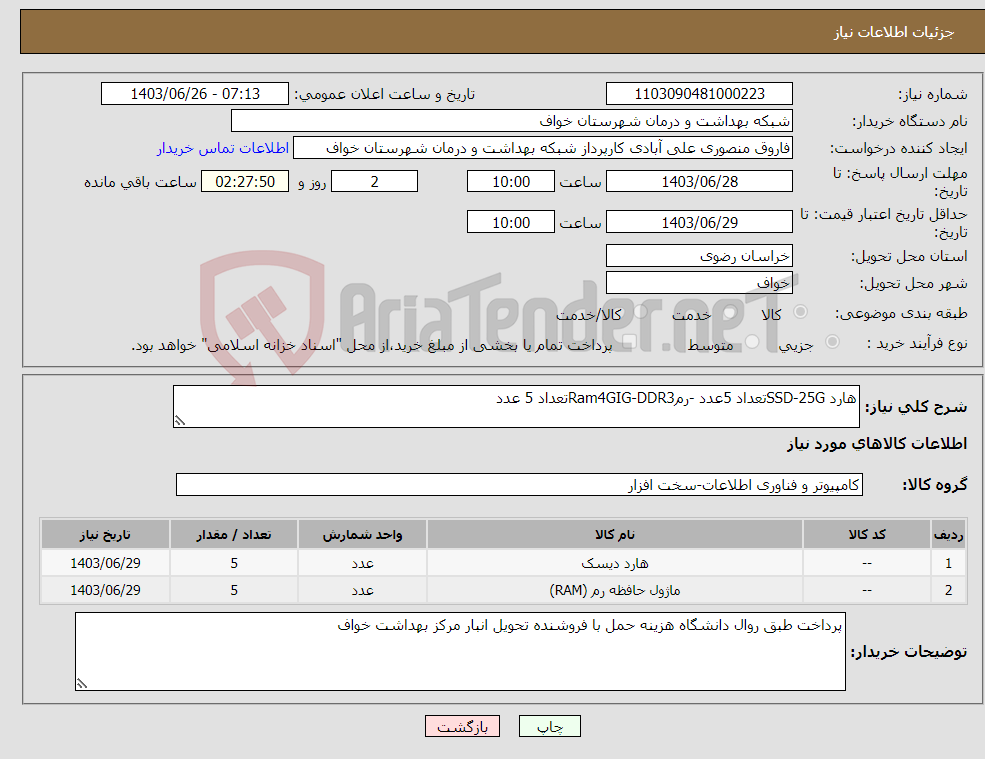Click the request creator name field
This screenshot has height=759, width=985.
tap(543, 148)
